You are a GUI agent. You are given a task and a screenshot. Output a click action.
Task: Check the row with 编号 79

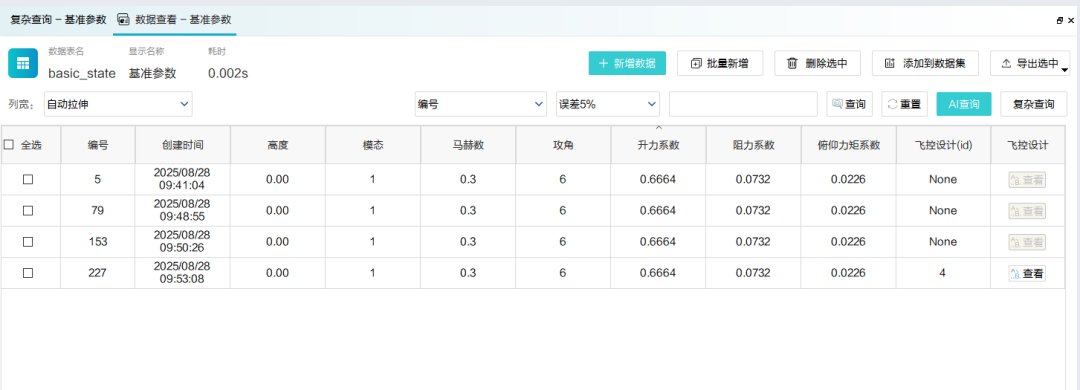28,211
